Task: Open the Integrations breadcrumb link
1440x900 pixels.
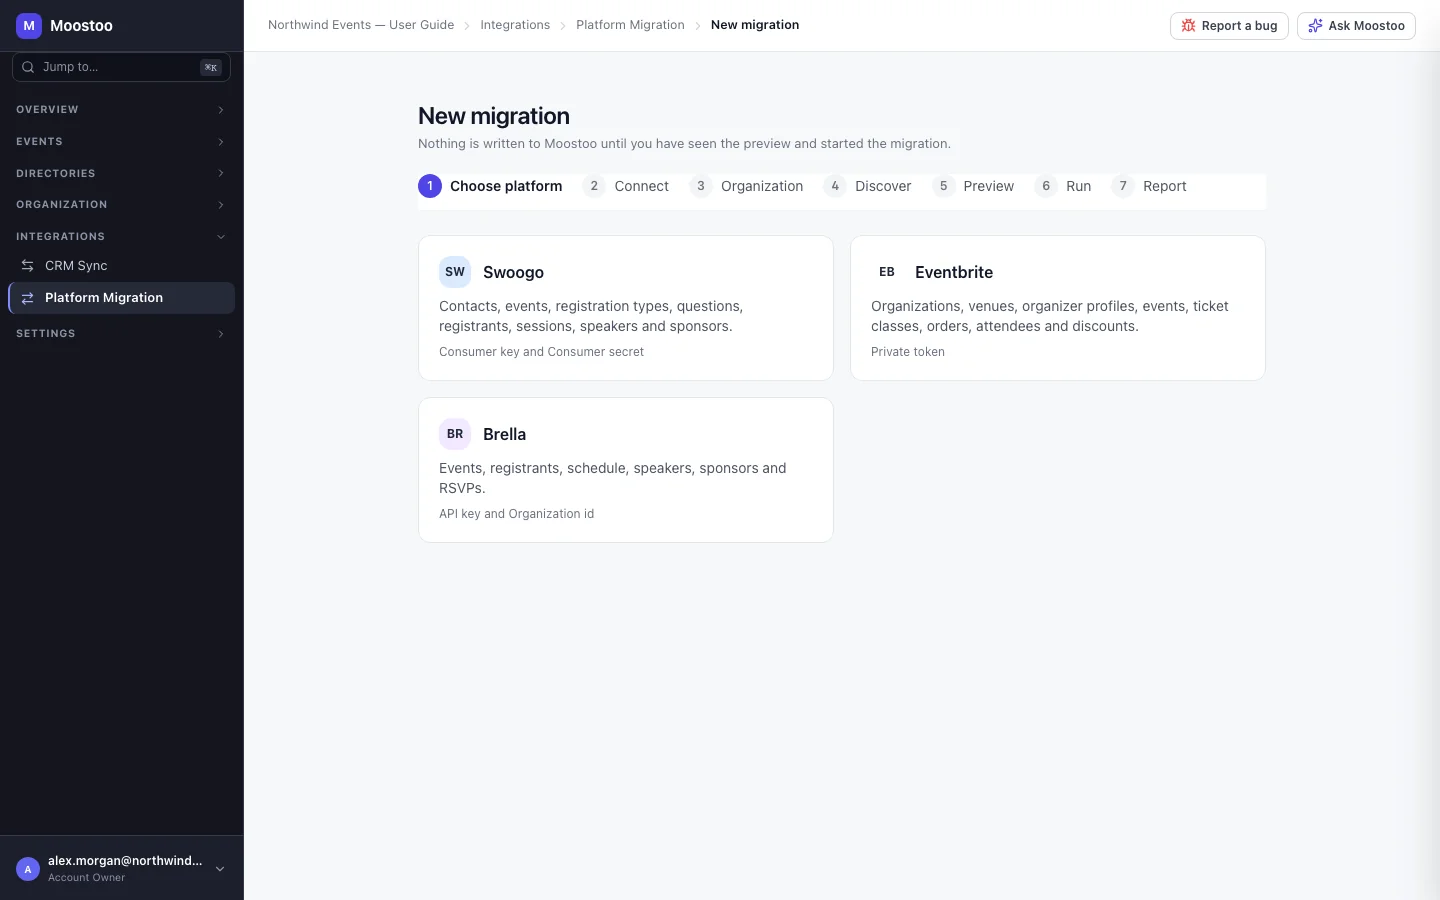Action: point(515,25)
